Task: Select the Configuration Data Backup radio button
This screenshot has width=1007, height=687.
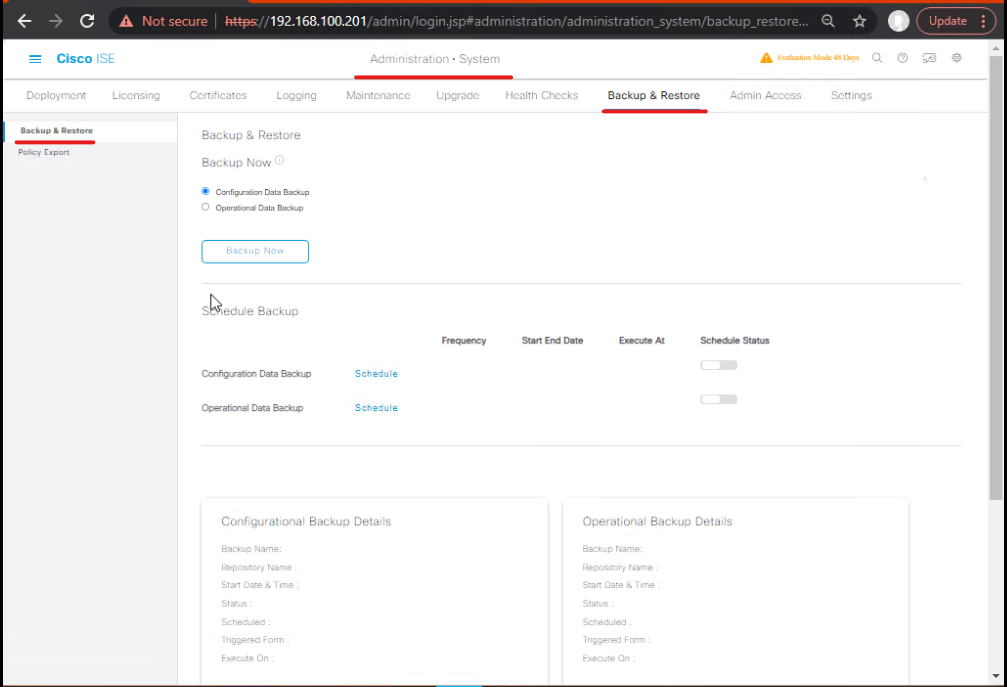Action: 206,191
